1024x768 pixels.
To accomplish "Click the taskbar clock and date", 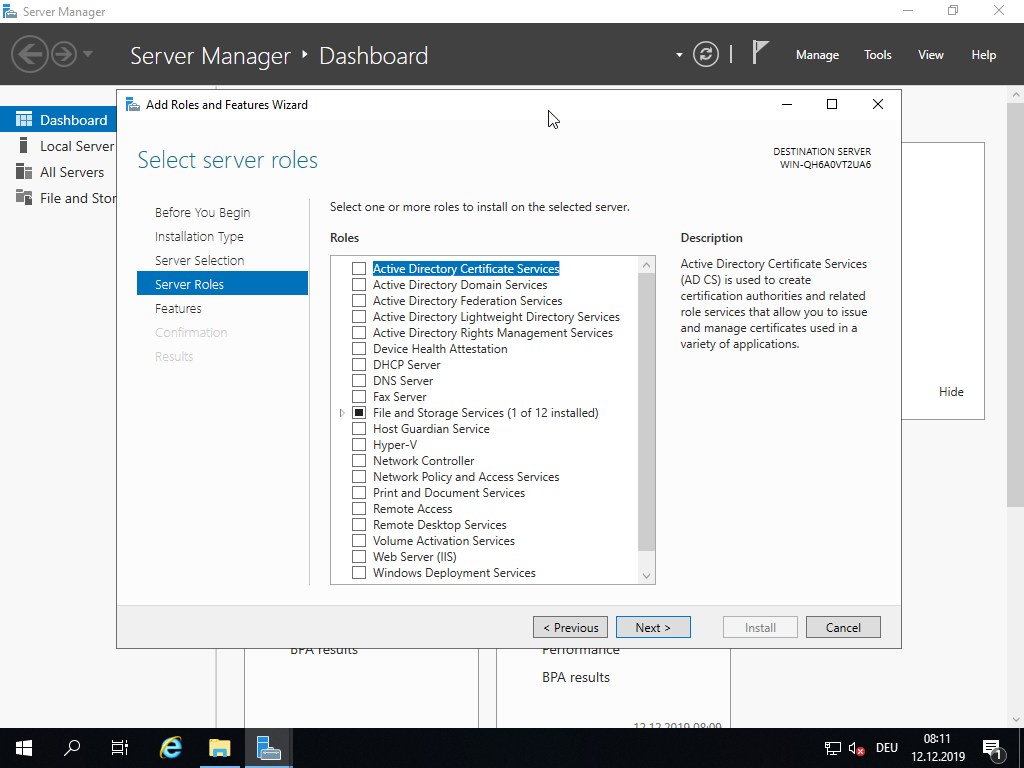I will [938, 748].
